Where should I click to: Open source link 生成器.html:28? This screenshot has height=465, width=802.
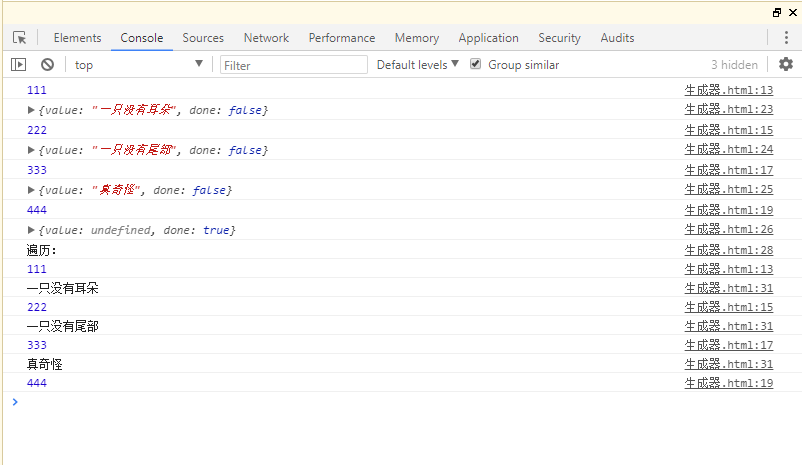(728, 250)
